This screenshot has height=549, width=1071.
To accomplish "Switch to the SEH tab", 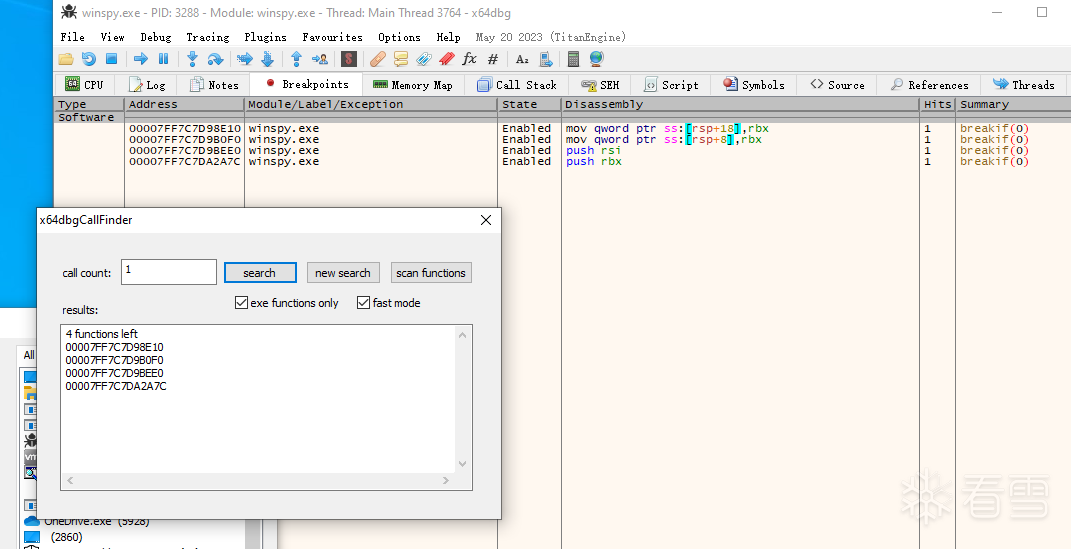I will coord(600,85).
